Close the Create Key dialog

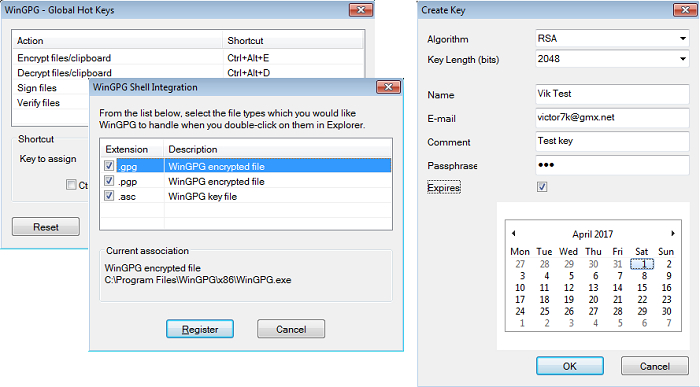coord(685,10)
